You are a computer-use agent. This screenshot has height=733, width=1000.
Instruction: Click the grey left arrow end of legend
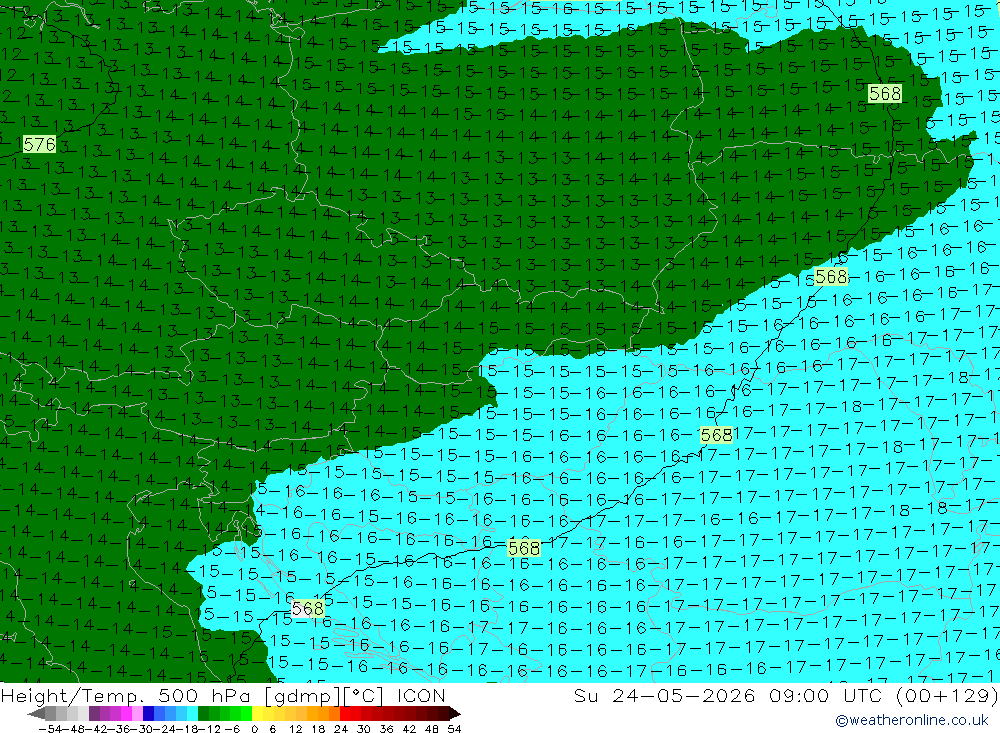pos(36,714)
